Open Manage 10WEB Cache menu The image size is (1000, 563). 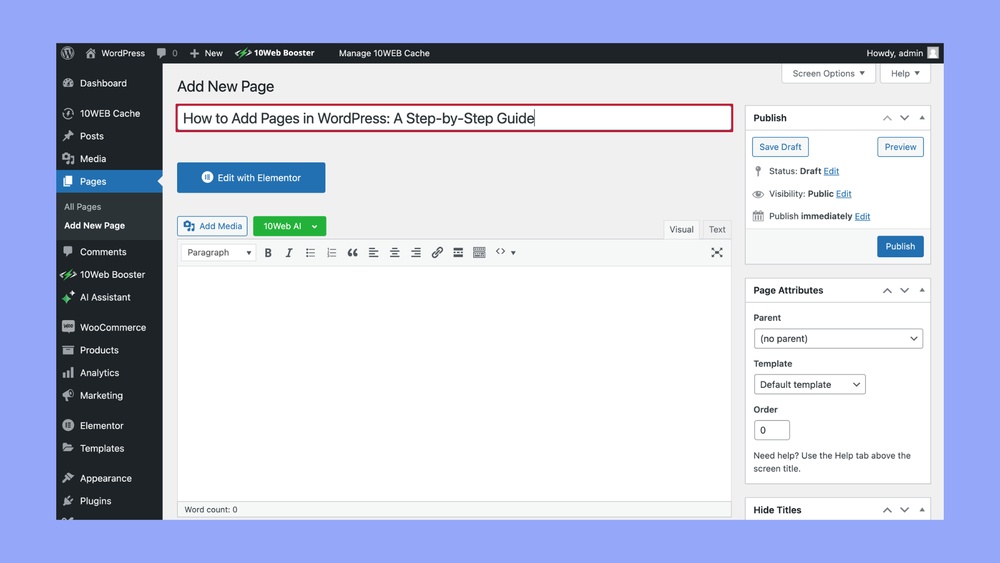384,53
